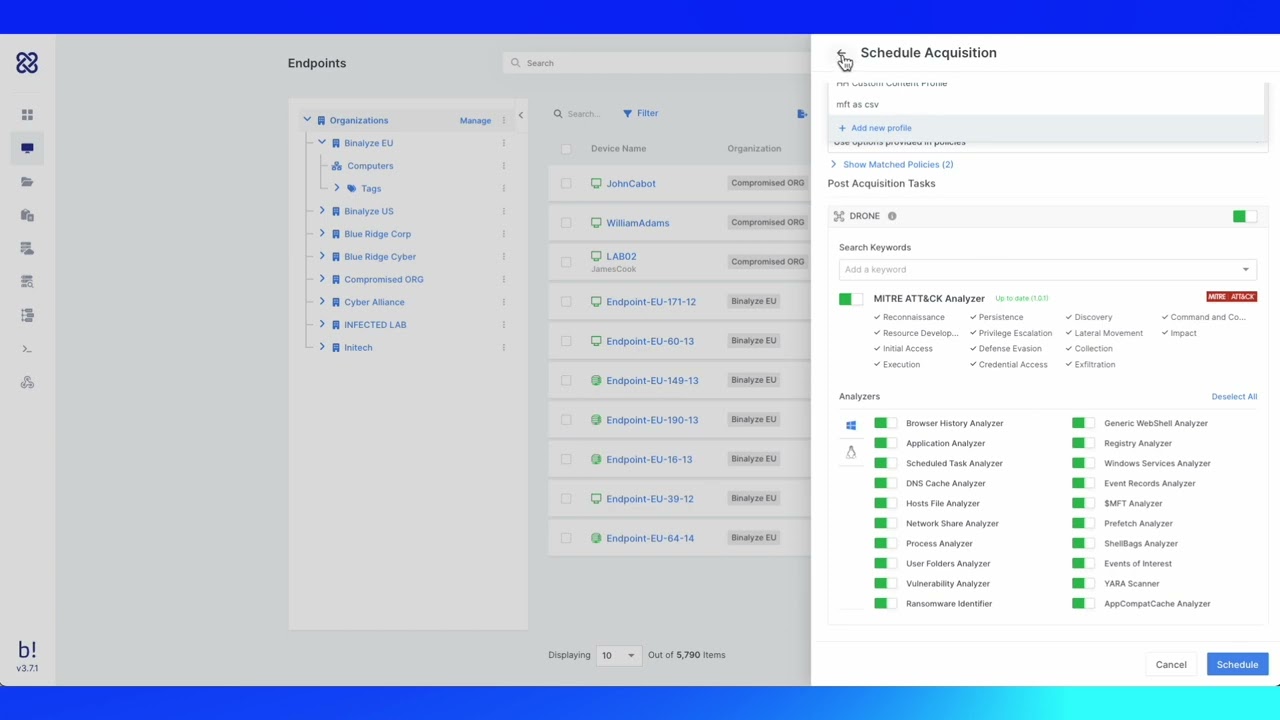Turn off the Ransomware Identifier toggle
This screenshot has height=720, width=1280.
(885, 603)
